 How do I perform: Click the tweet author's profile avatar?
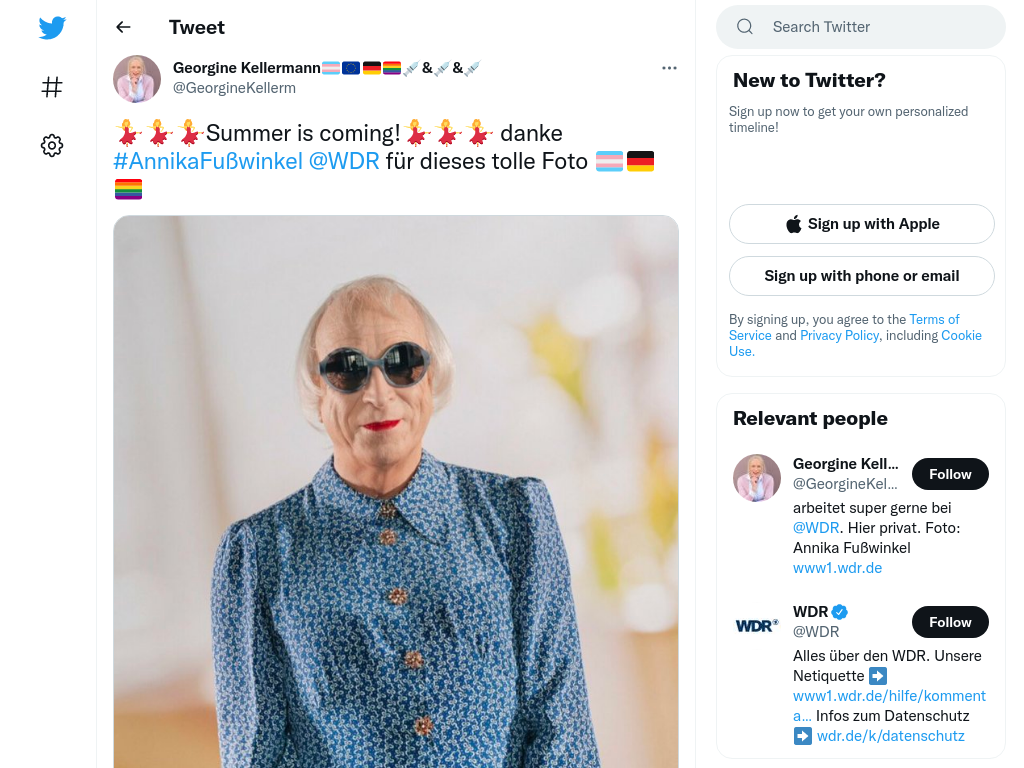click(x=137, y=79)
